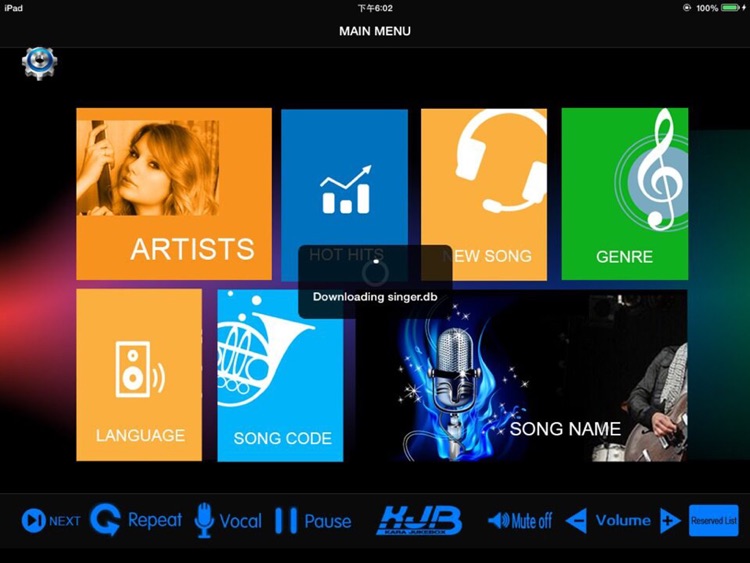The image size is (750, 563).
Task: Open the SONG NAME microphone tile
Action: point(521,375)
